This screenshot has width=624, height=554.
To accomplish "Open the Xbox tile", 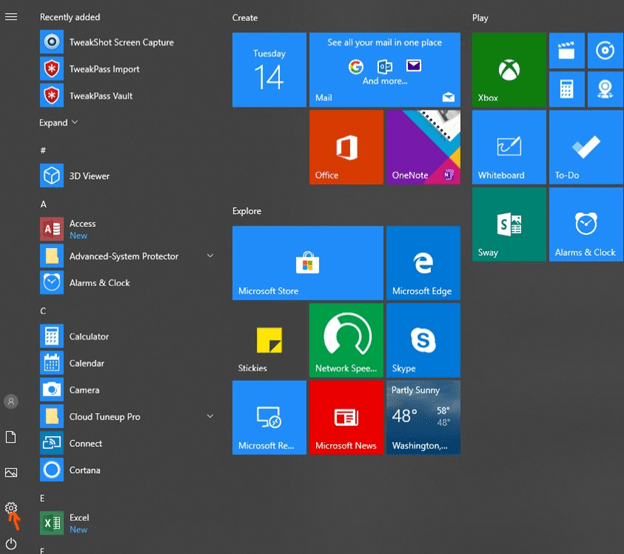I will (x=509, y=70).
